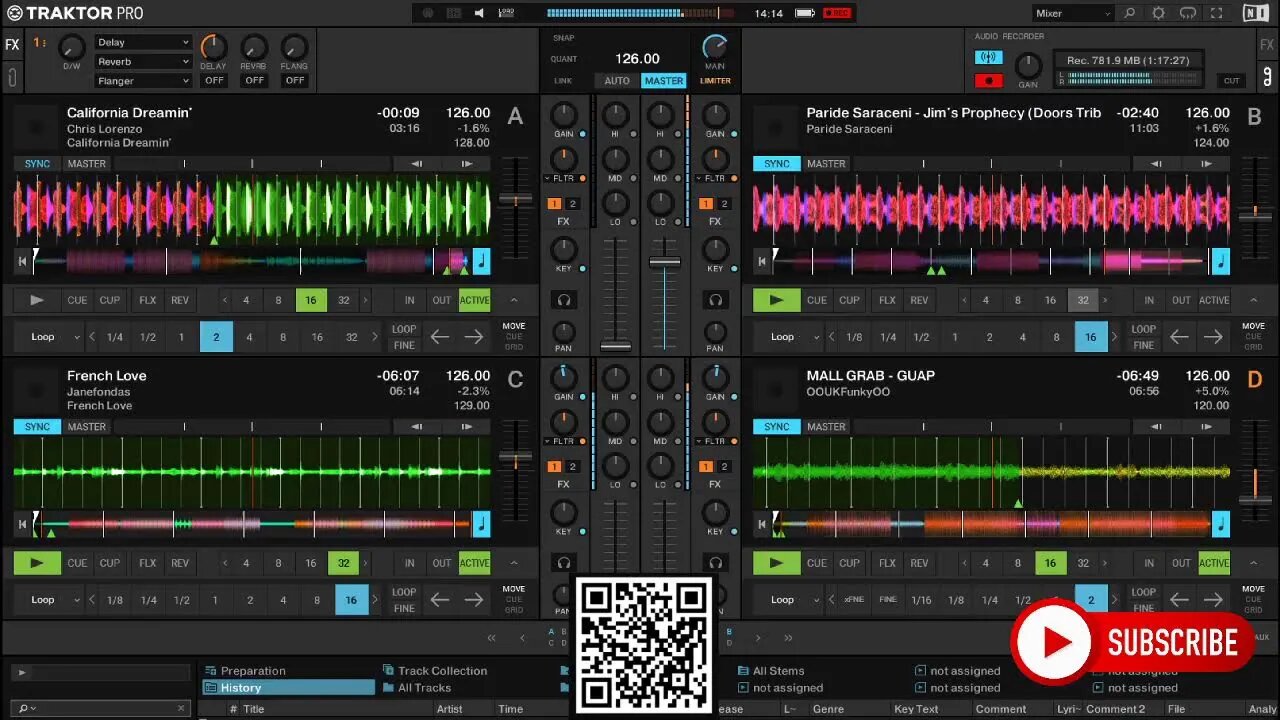Viewport: 1280px width, 720px height.
Task: Click CUT button in Audio Recorder
Action: [1232, 81]
